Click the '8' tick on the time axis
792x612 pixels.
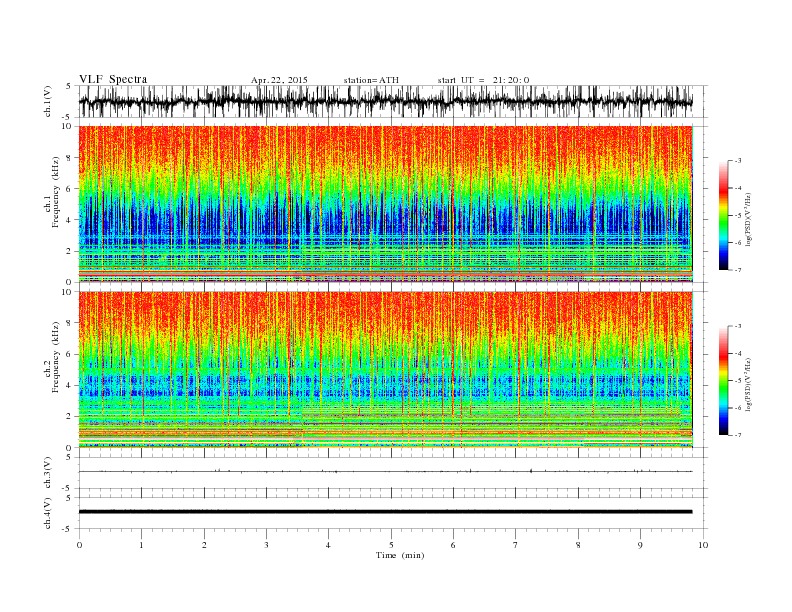point(578,545)
